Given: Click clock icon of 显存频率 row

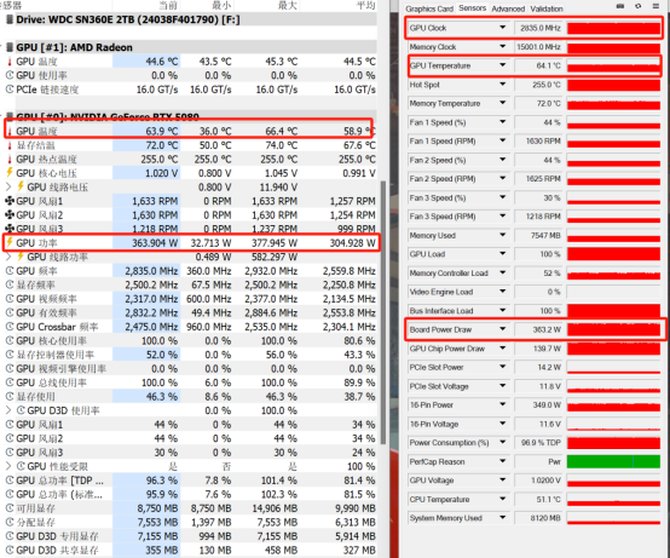Looking at the screenshot, I should 9,285.
